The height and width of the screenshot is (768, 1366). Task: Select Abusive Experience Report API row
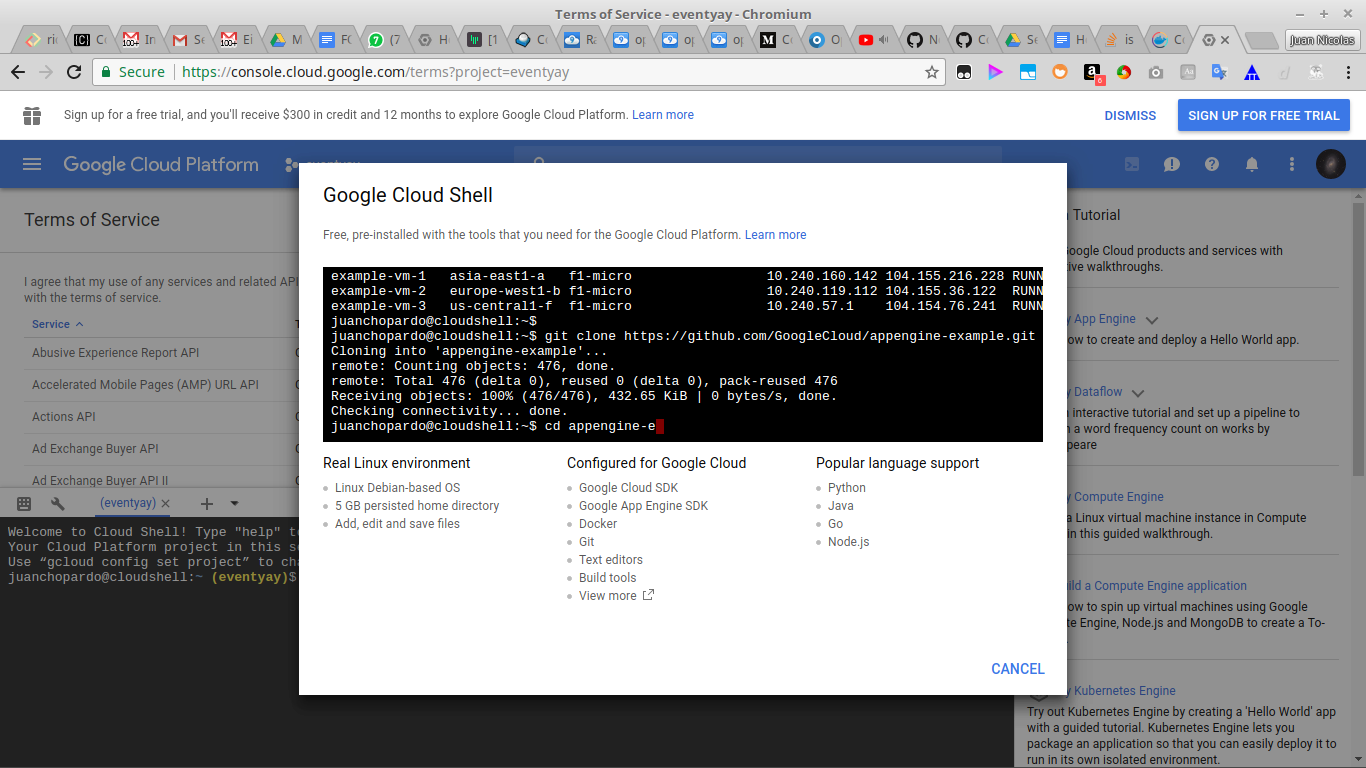pyautogui.click(x=115, y=353)
